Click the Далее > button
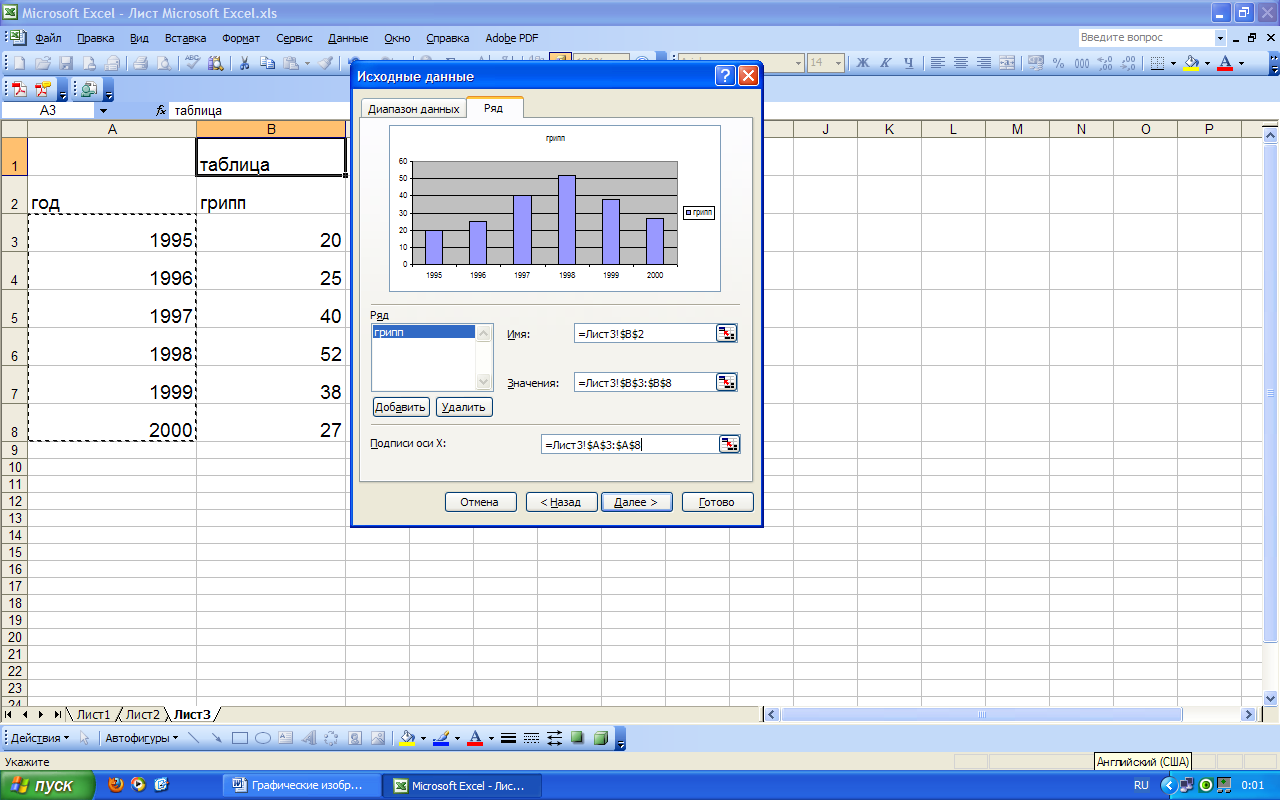The height and width of the screenshot is (800, 1280). pos(637,502)
